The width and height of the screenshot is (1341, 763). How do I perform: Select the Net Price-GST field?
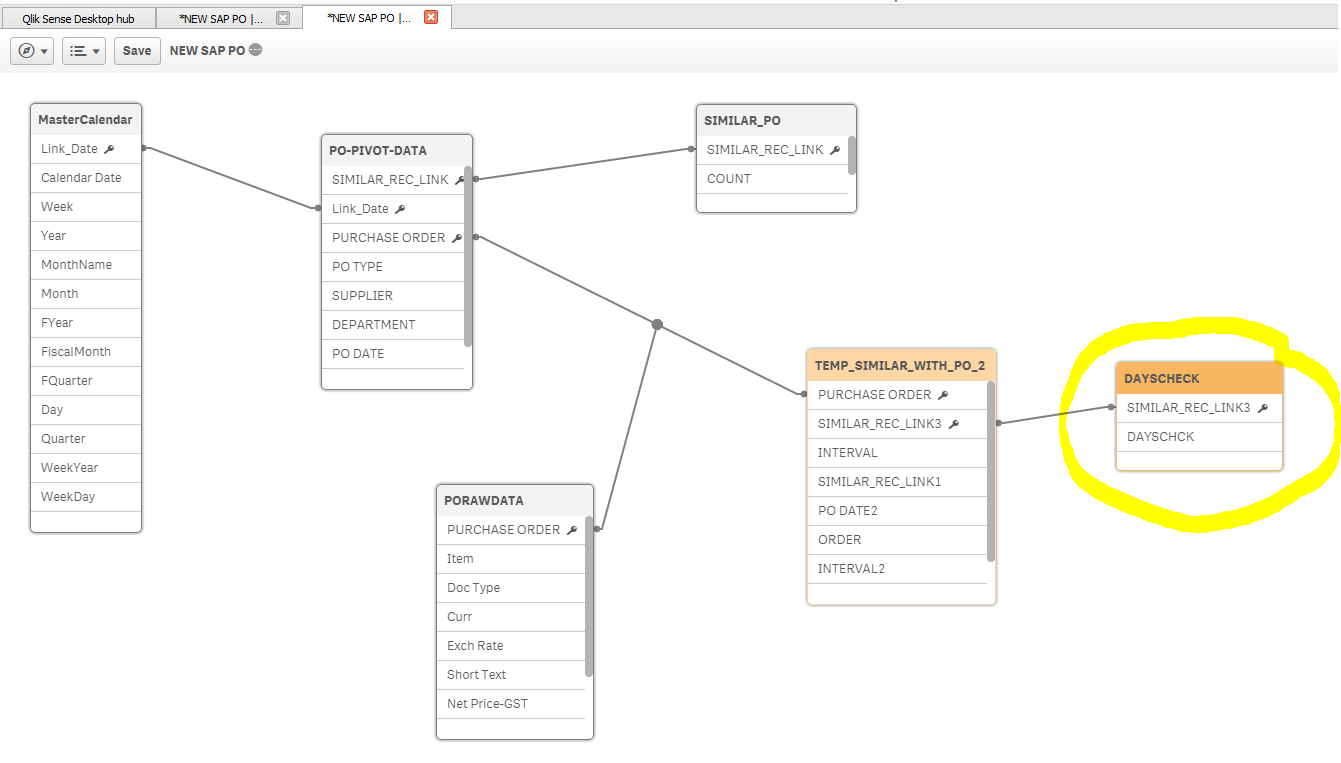click(511, 704)
